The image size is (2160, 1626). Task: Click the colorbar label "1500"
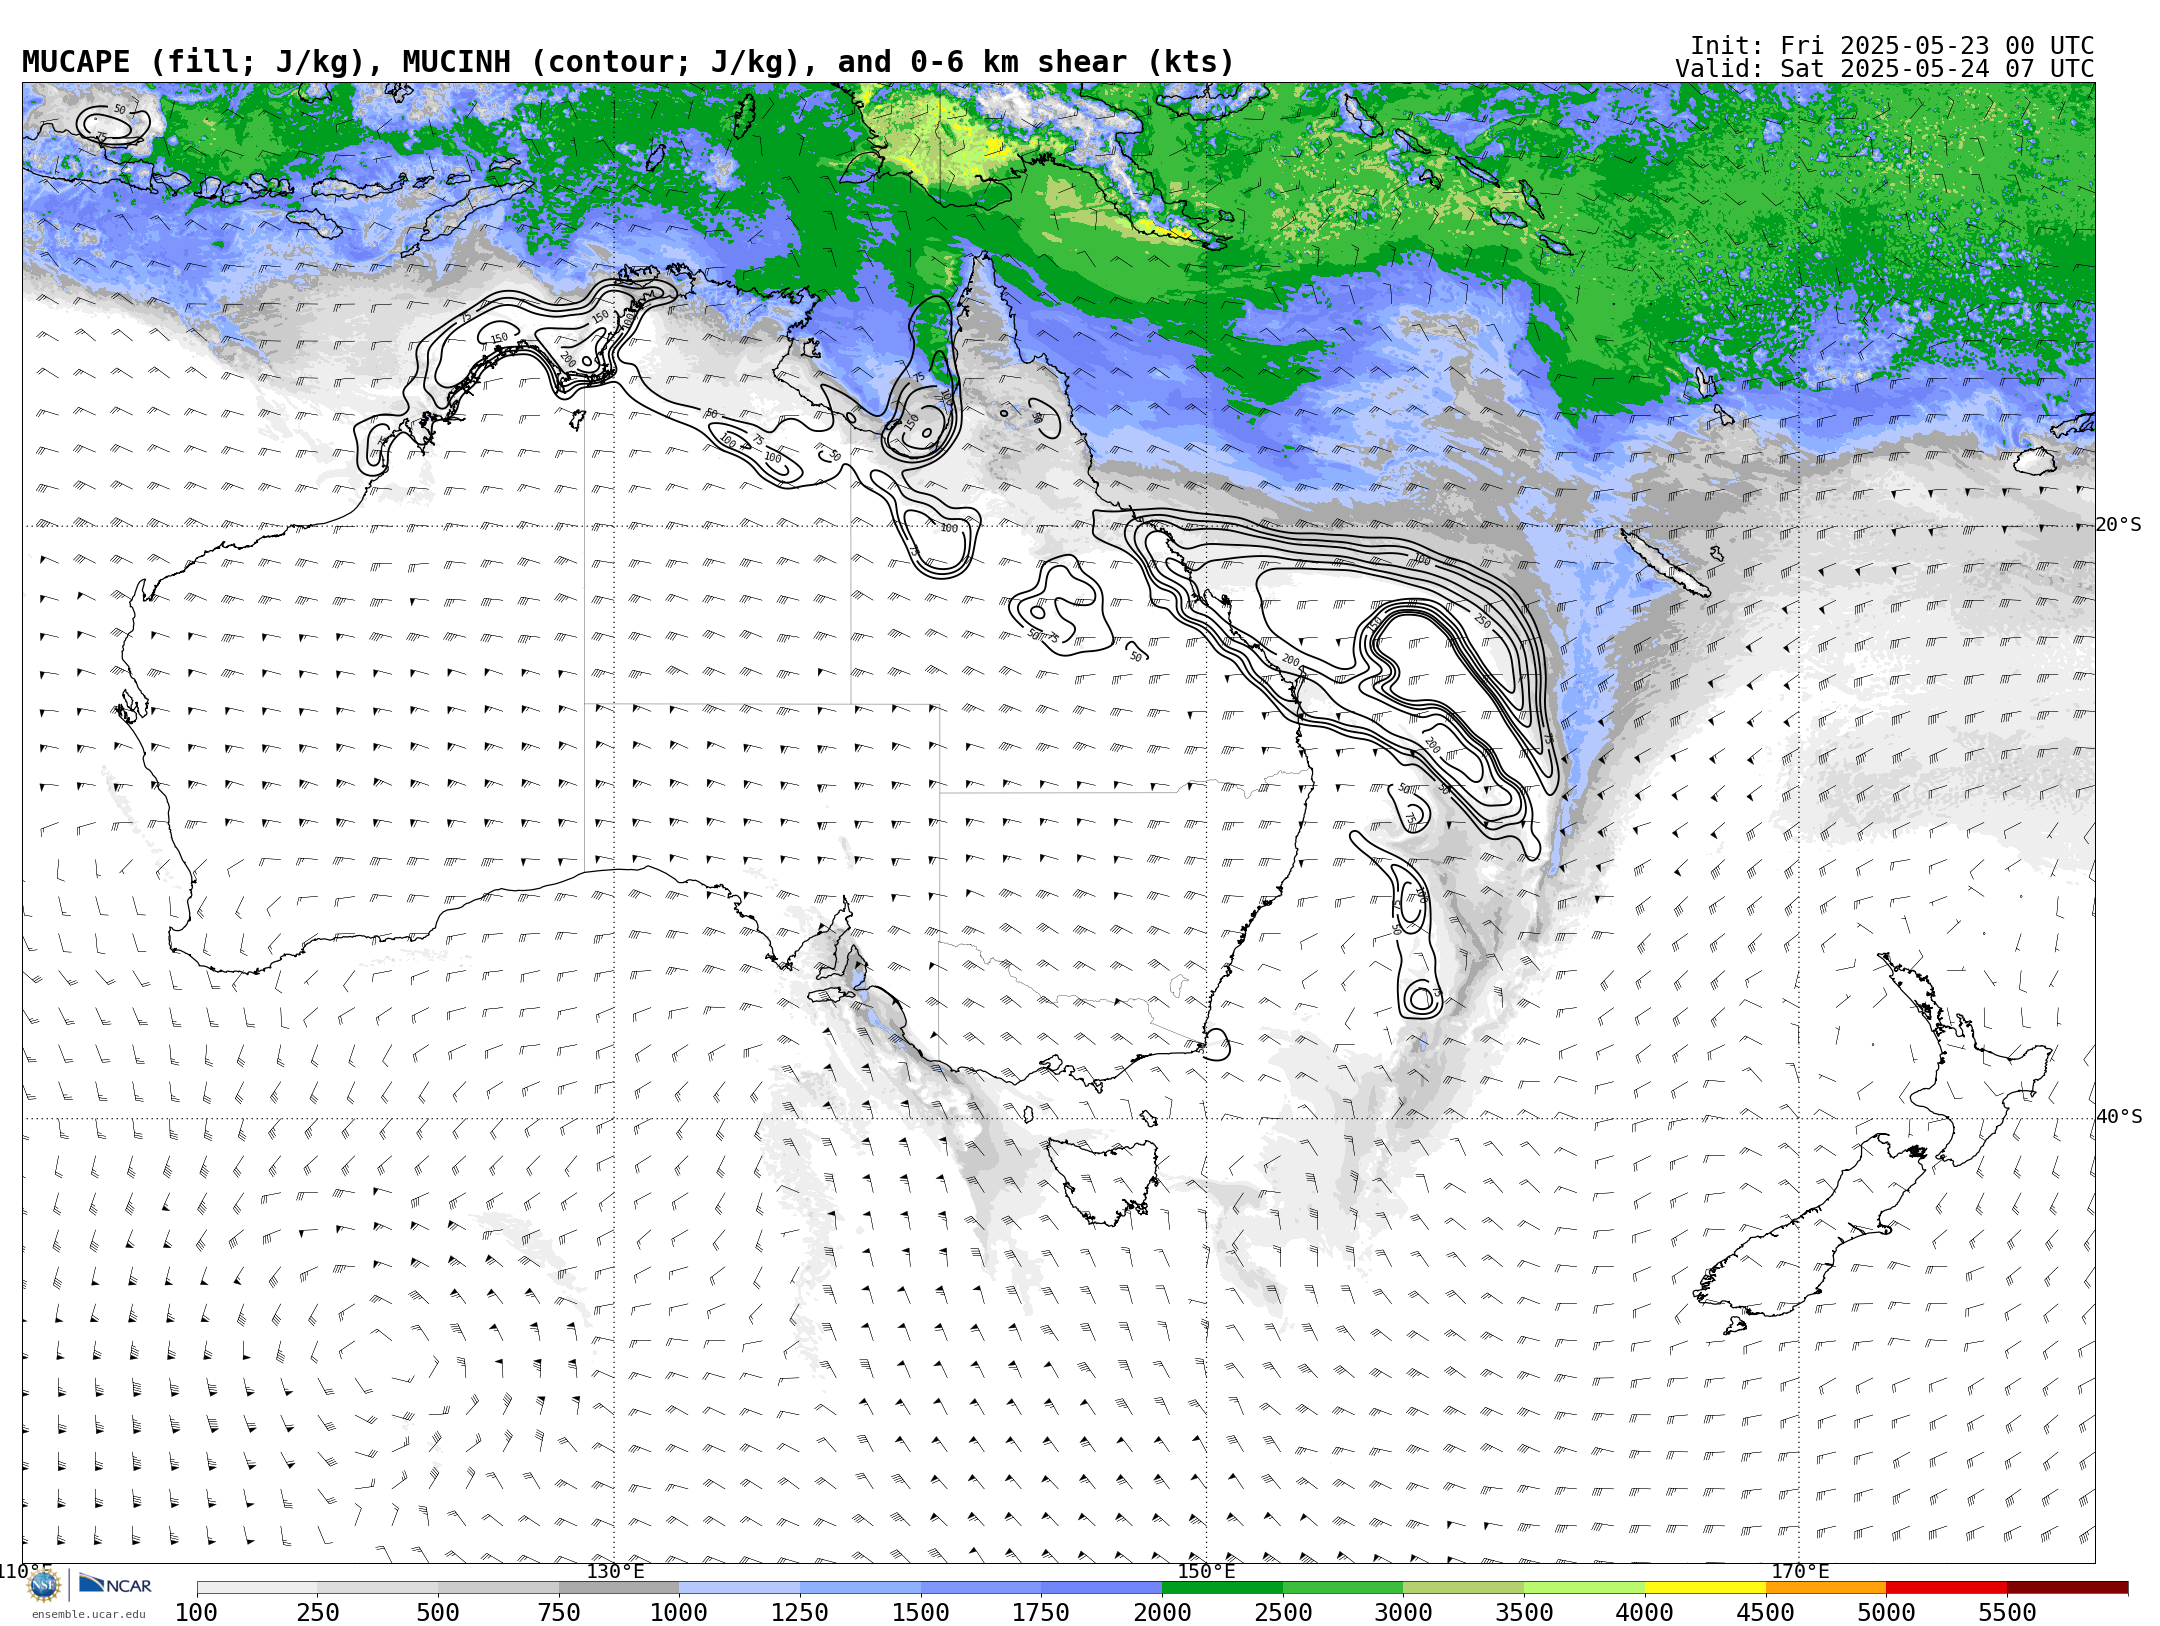coord(921,1613)
